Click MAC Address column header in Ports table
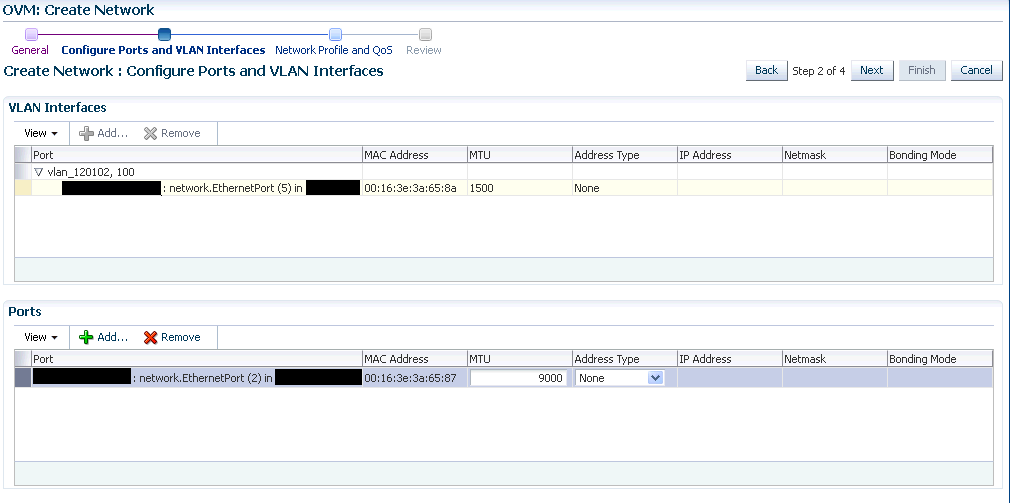The height and width of the screenshot is (503, 1010). [415, 359]
